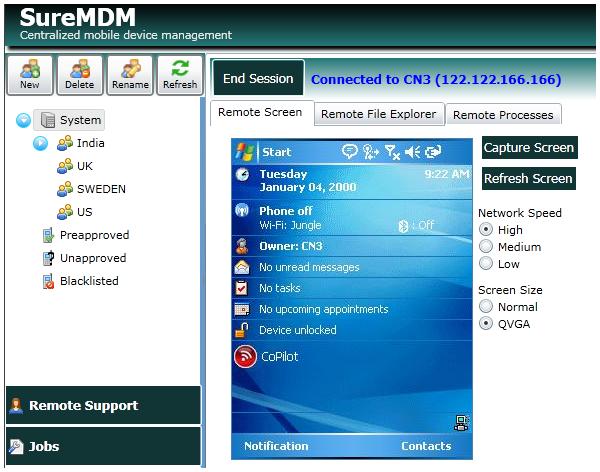600x472 pixels.
Task: Click the clock icon beside Tuesday
Action: tap(243, 175)
